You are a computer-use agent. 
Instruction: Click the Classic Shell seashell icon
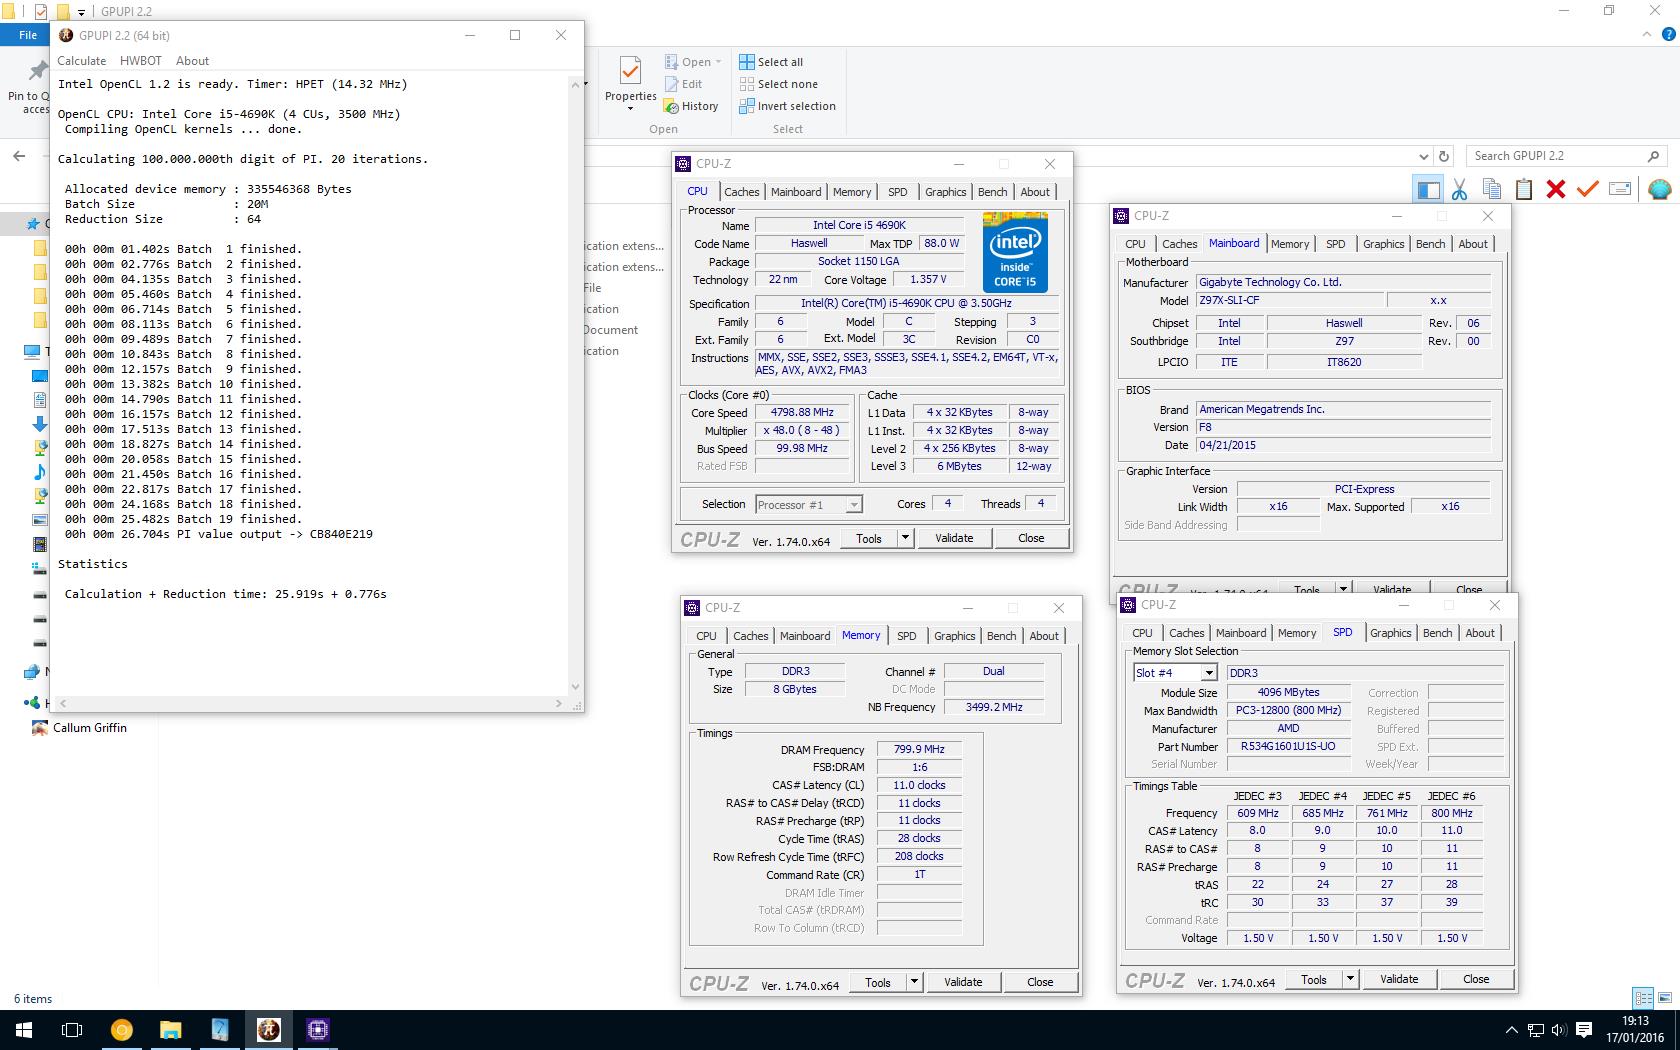point(1659,188)
